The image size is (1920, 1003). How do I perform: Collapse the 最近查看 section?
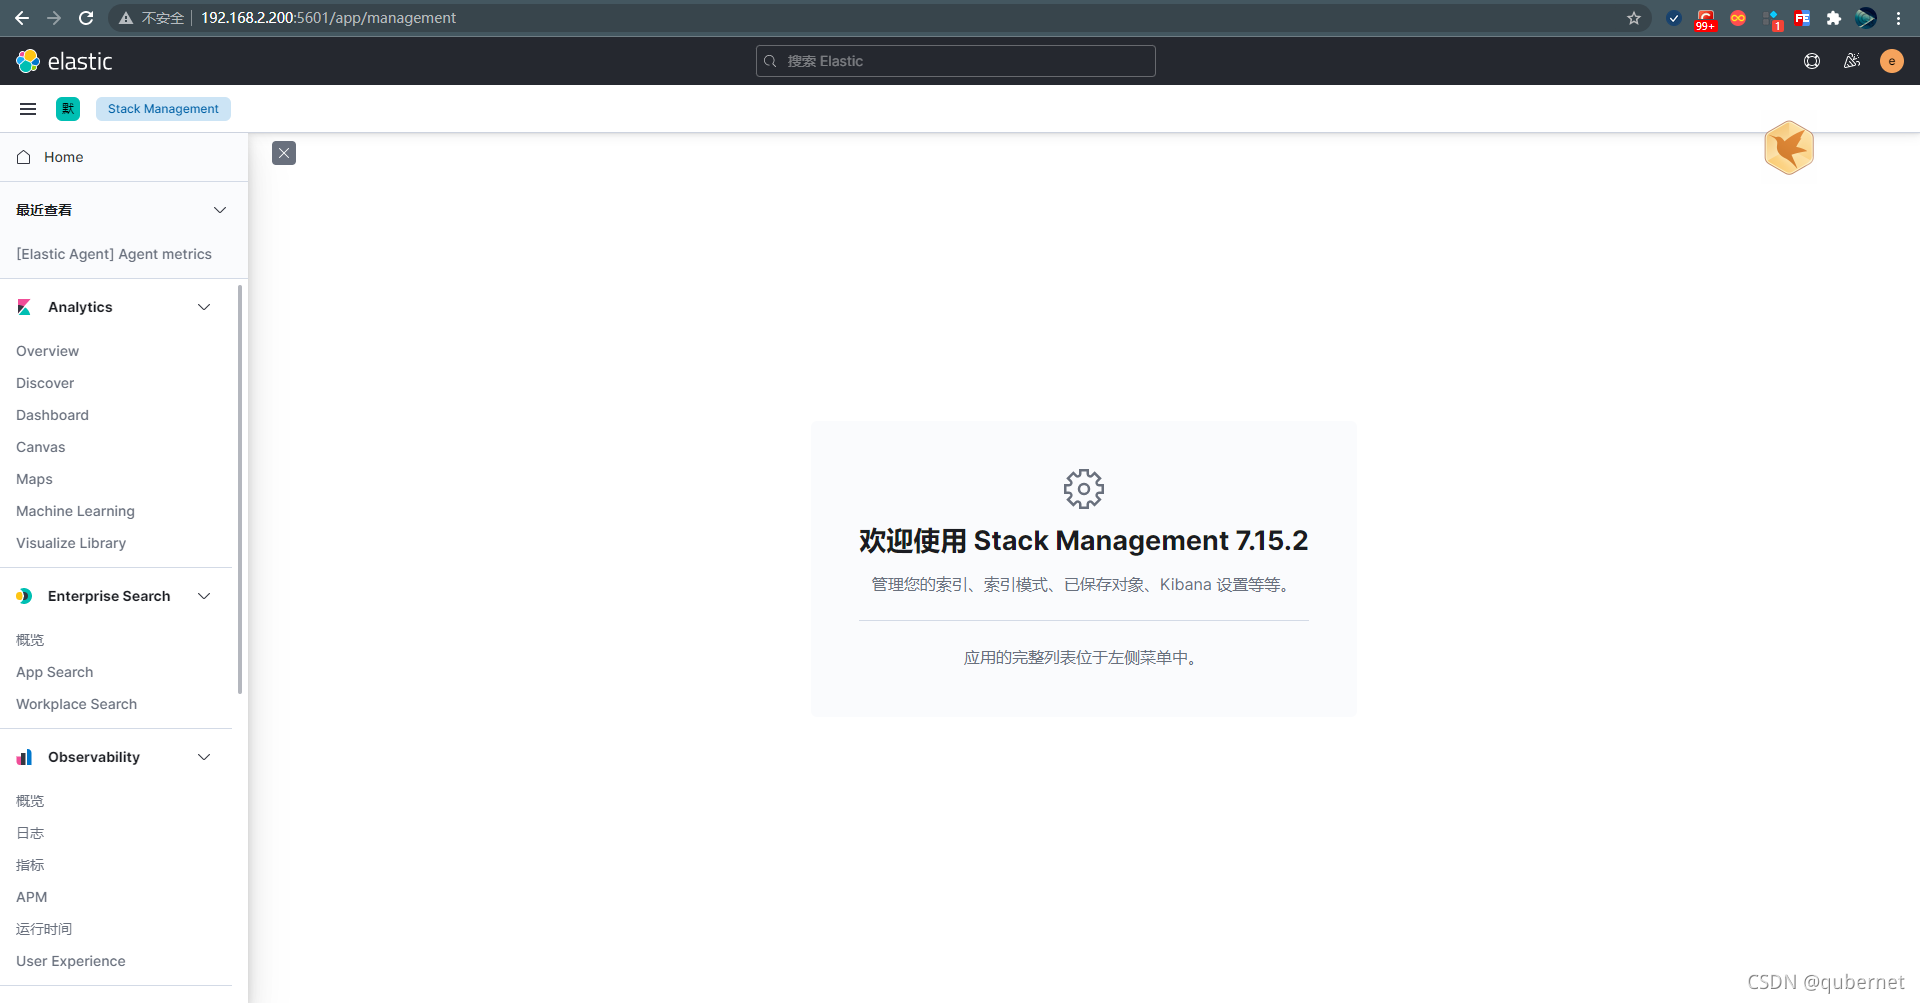pyautogui.click(x=220, y=210)
